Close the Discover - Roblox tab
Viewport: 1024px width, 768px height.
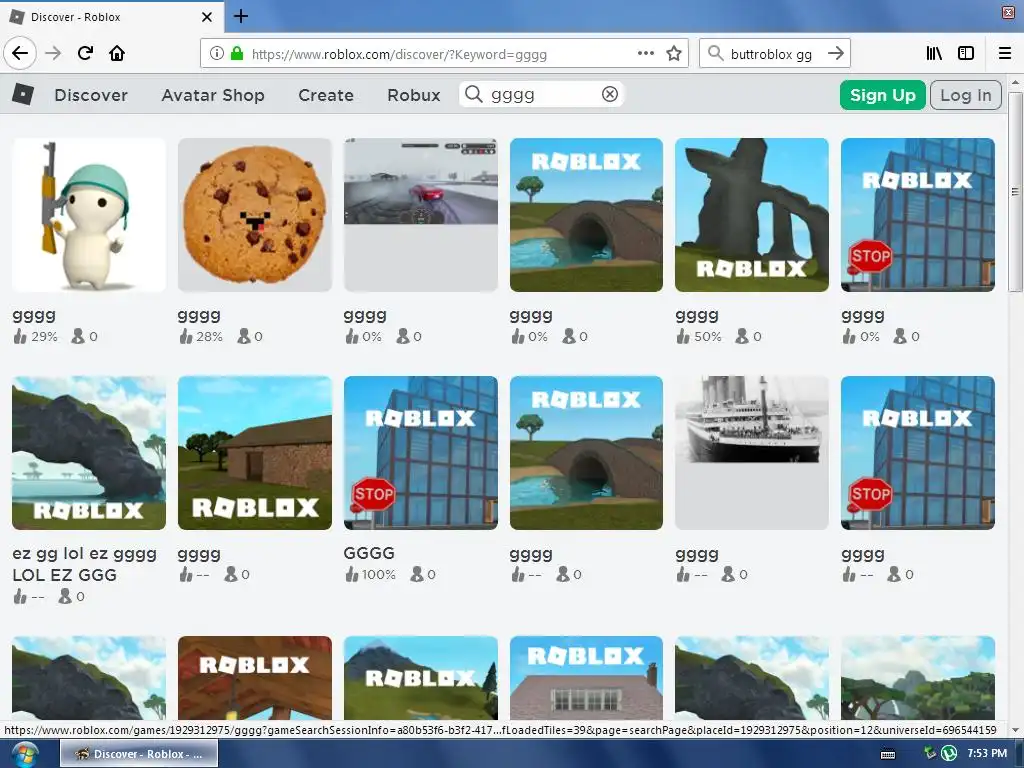pyautogui.click(x=207, y=17)
